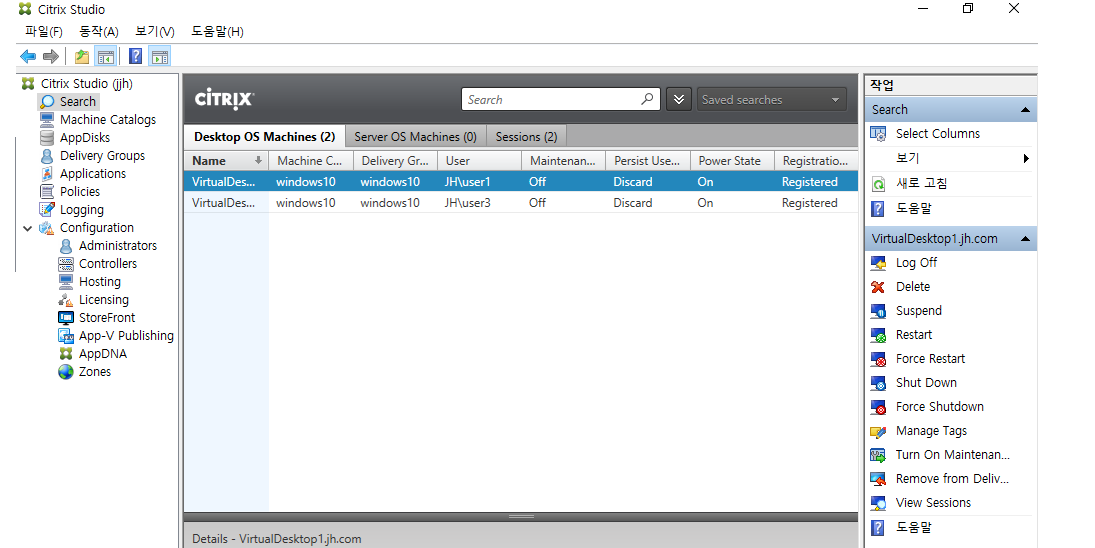
Task: Open the Search node in tree
Action: point(77,102)
